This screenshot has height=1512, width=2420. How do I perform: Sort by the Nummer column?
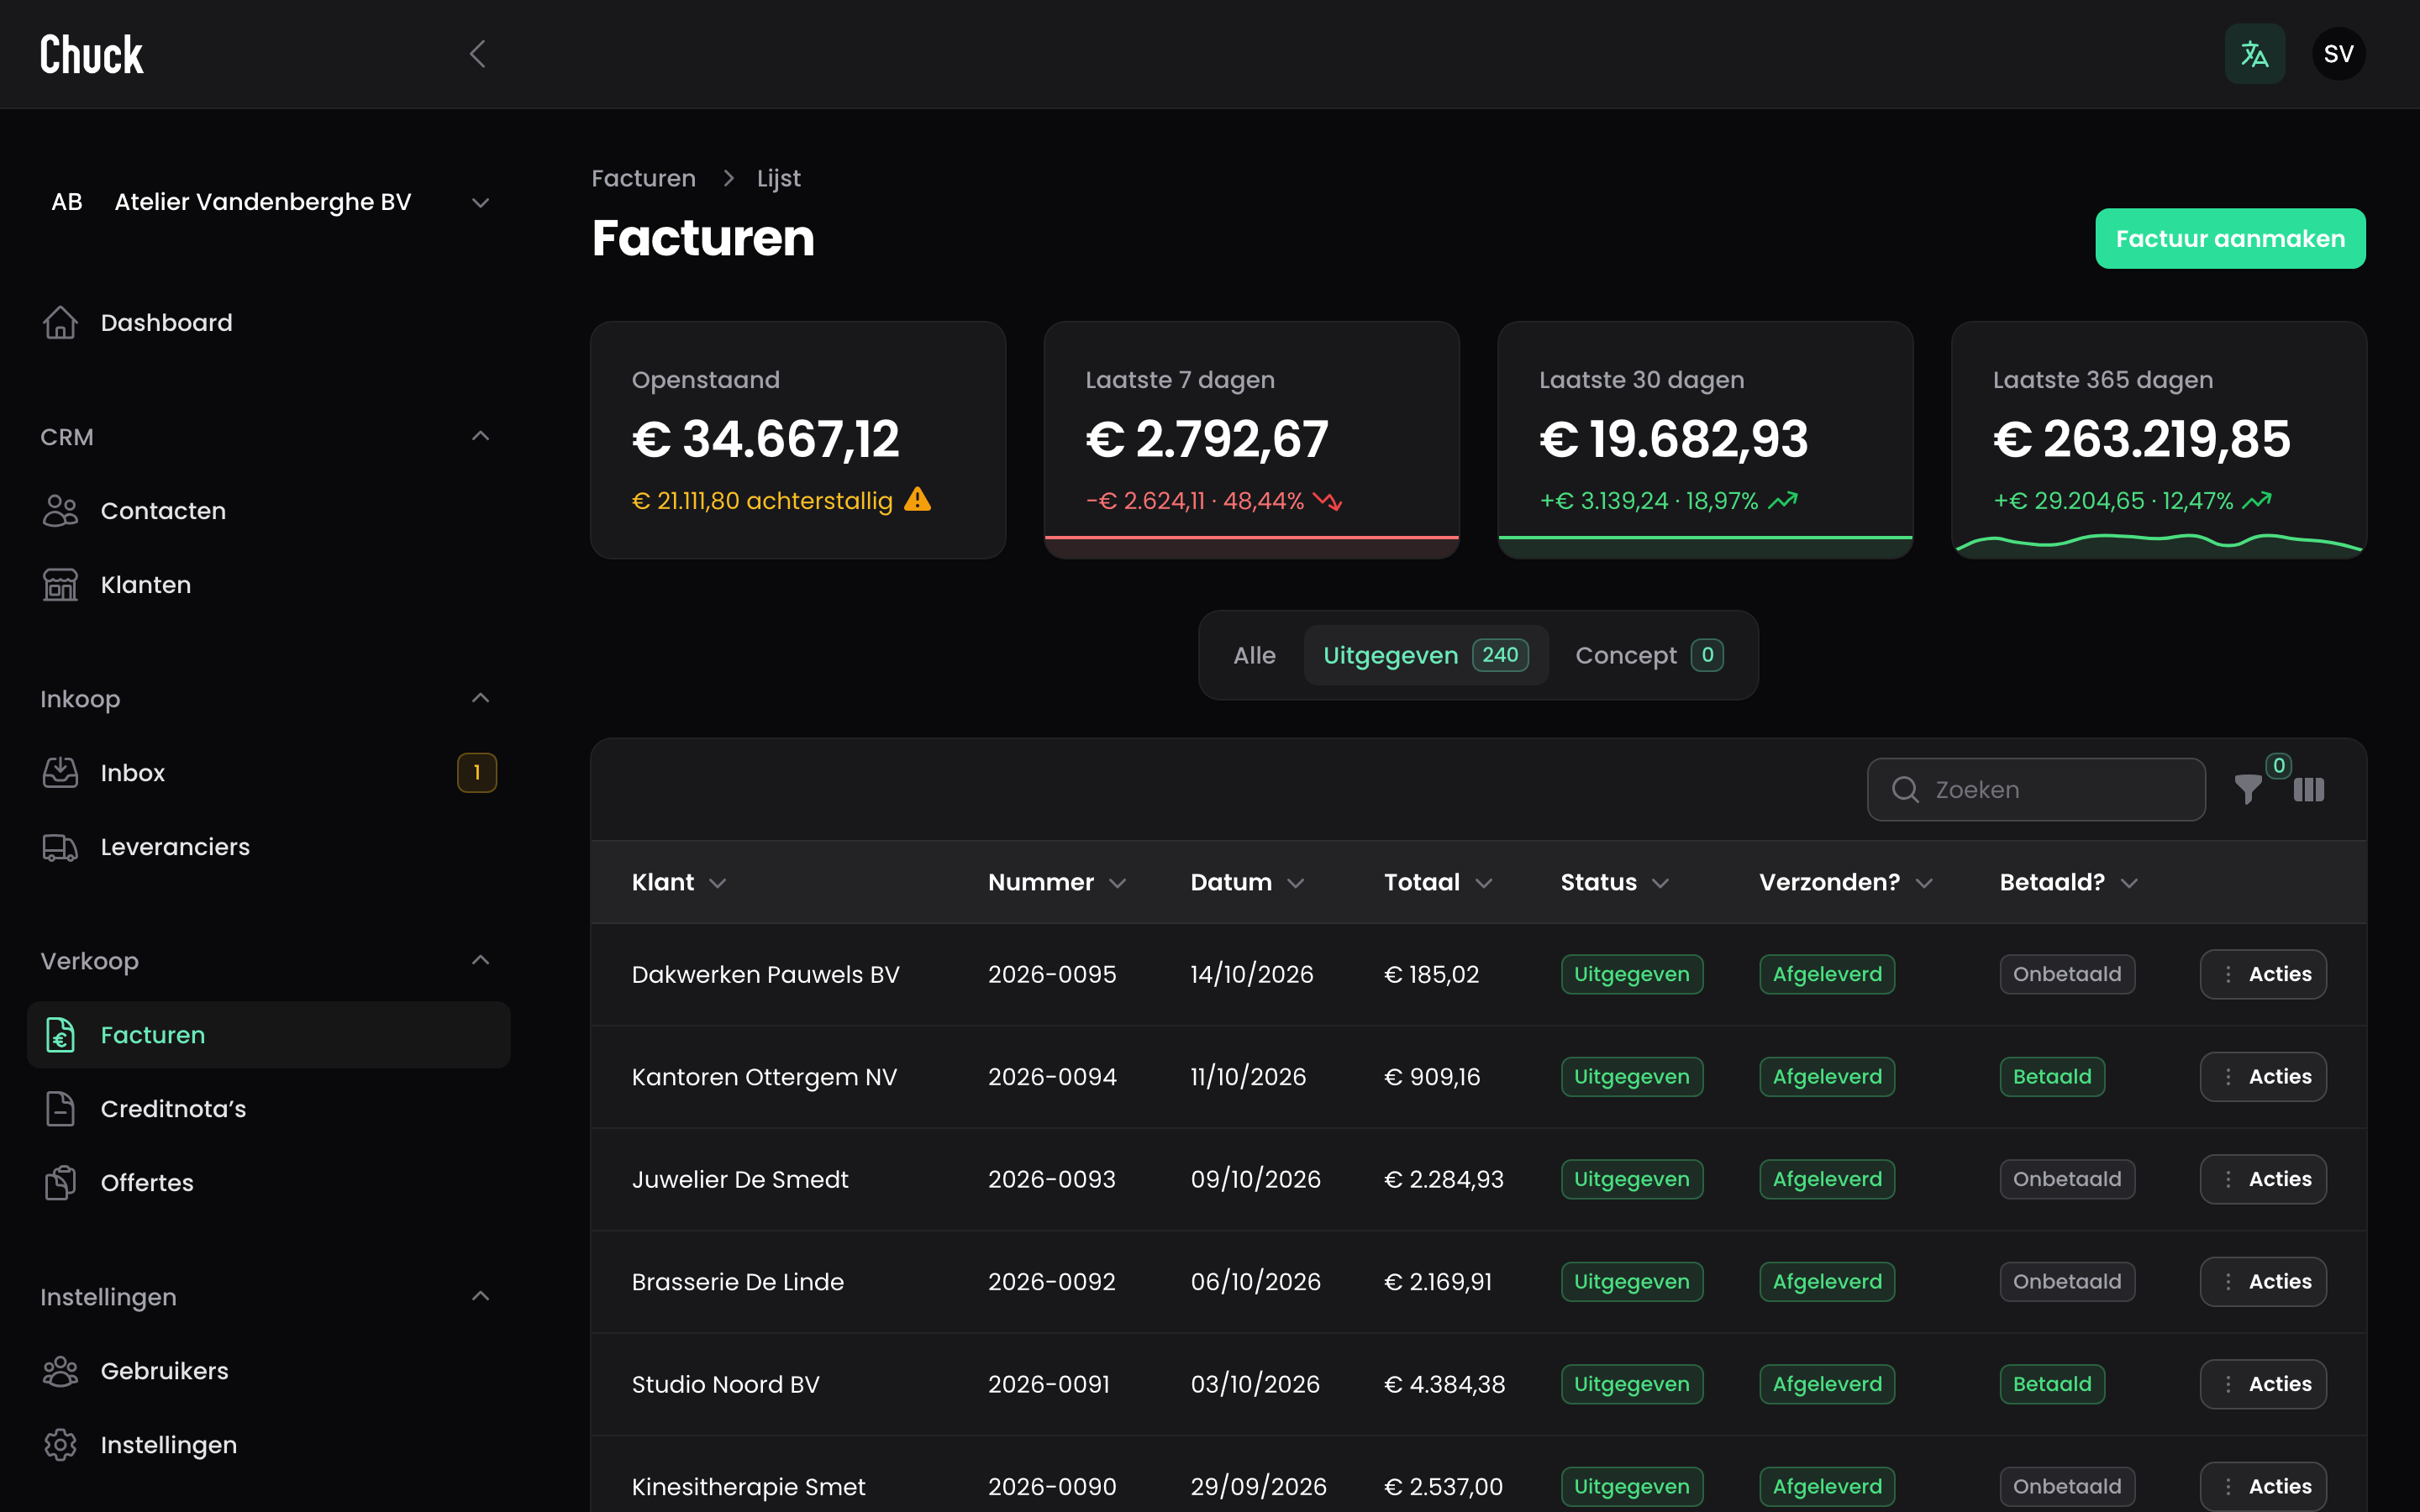pos(1057,882)
